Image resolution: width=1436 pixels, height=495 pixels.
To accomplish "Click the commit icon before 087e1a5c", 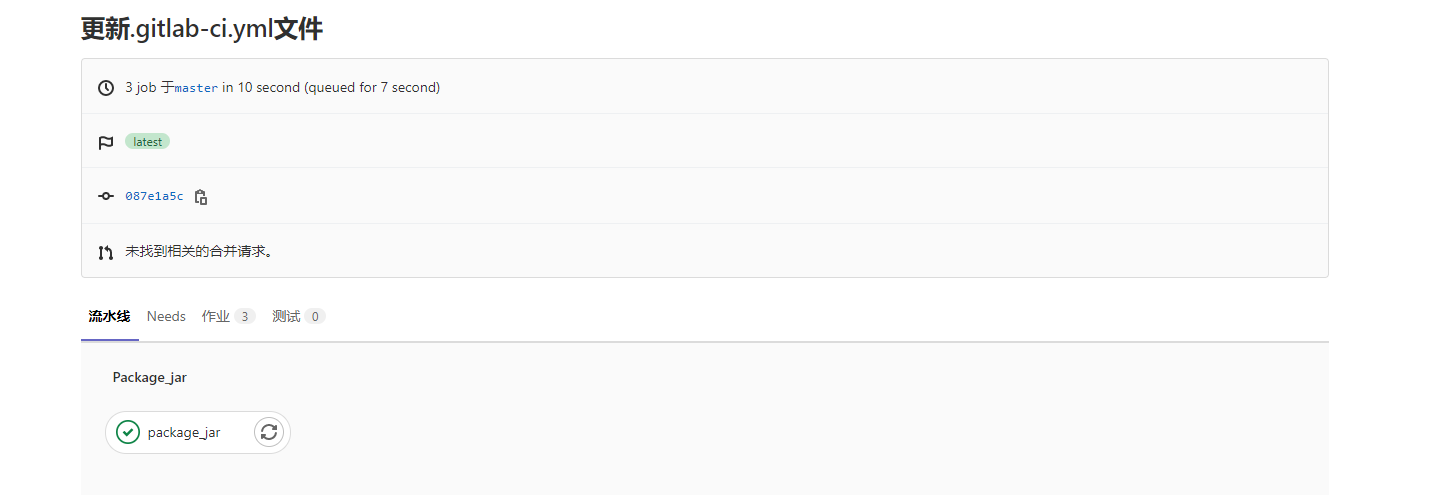I will tap(105, 196).
